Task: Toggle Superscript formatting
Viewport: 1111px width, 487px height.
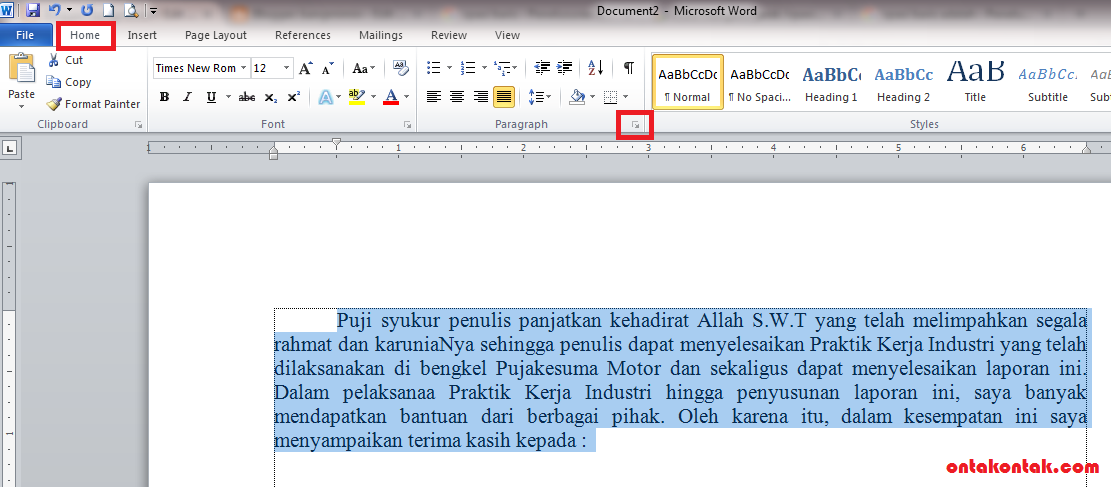Action: pyautogui.click(x=293, y=97)
